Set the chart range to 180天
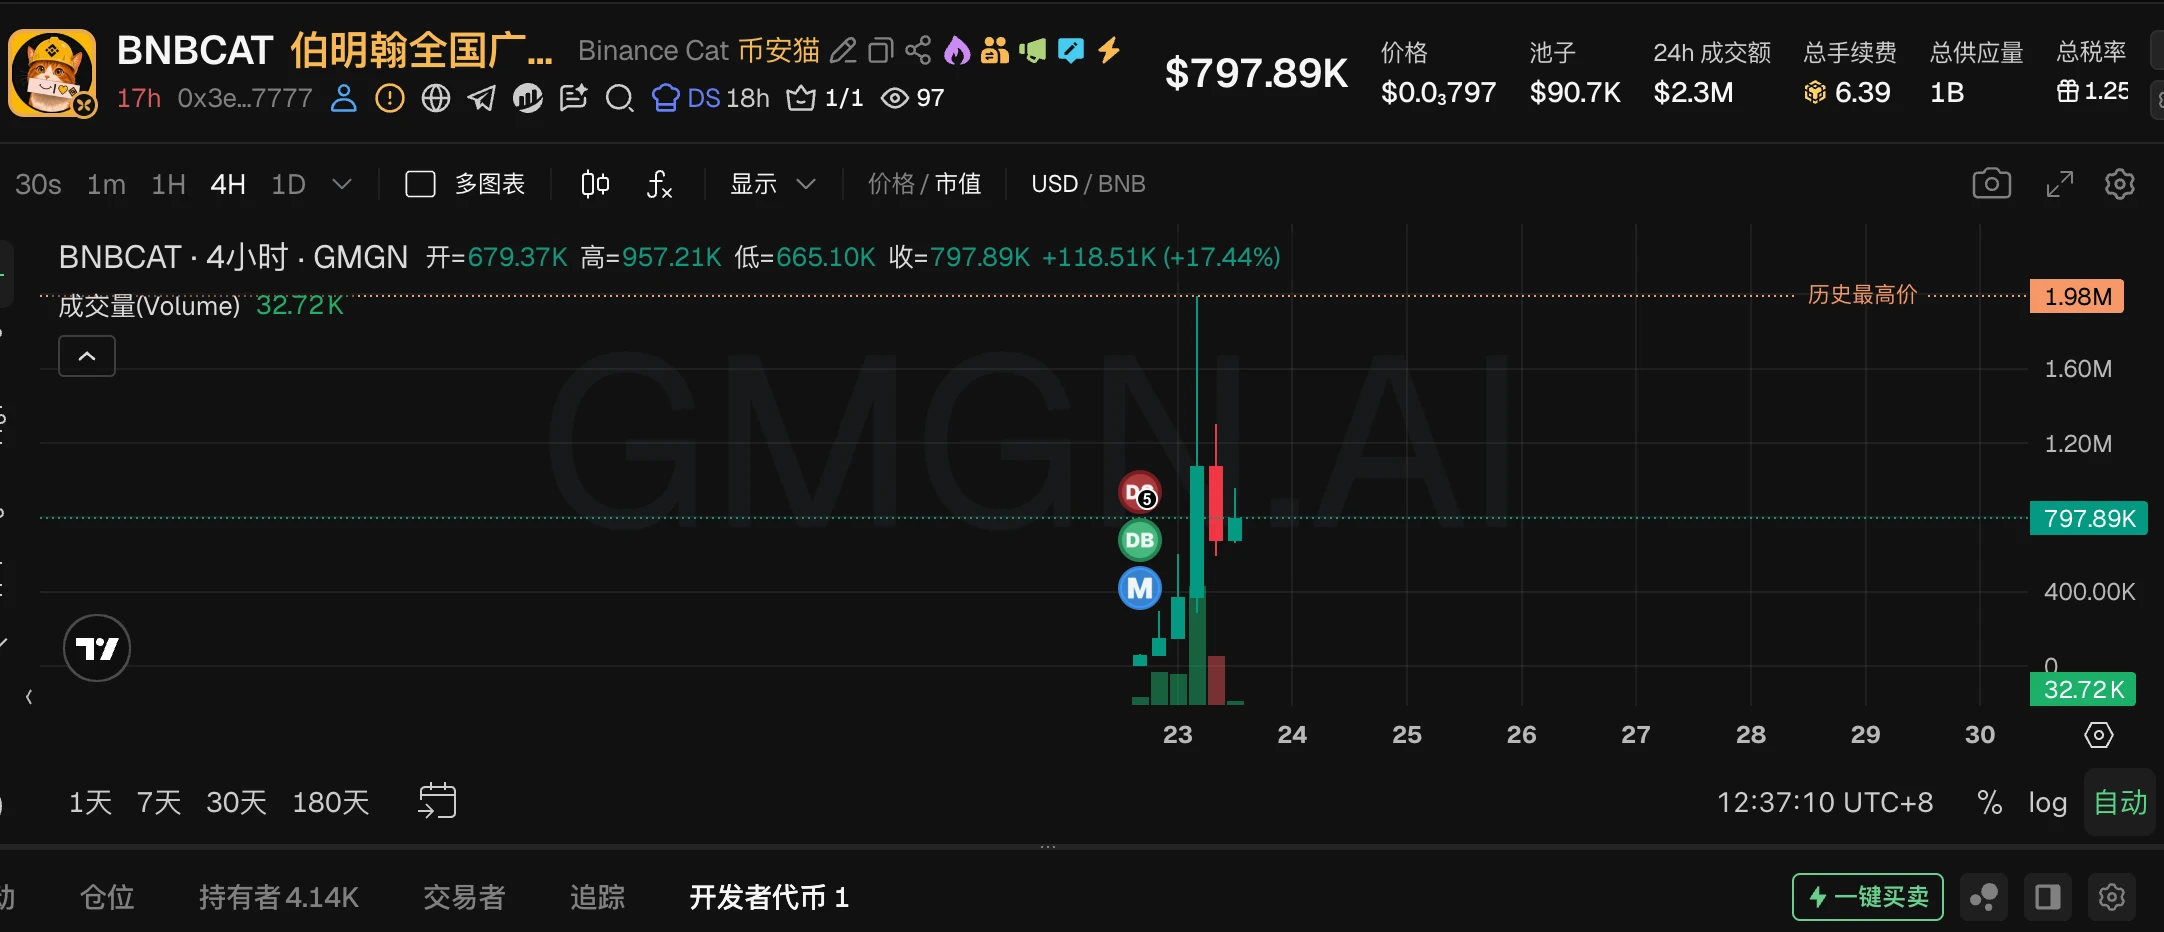The image size is (2164, 932). click(x=330, y=802)
